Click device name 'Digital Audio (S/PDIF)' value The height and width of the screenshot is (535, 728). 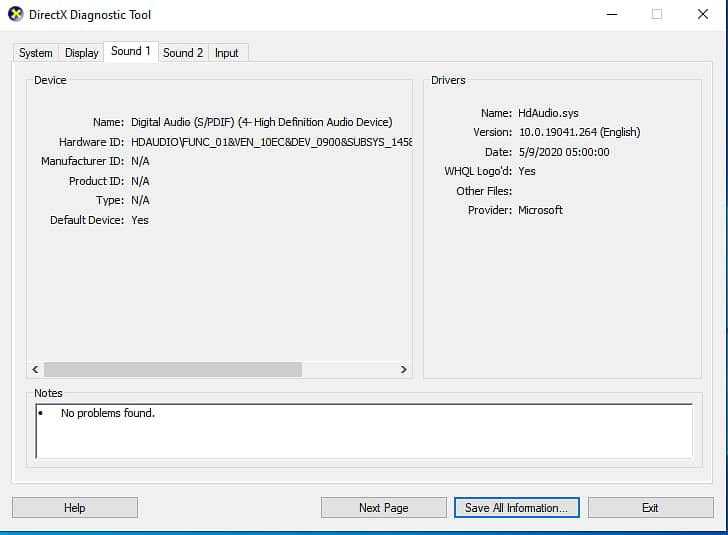click(261, 122)
